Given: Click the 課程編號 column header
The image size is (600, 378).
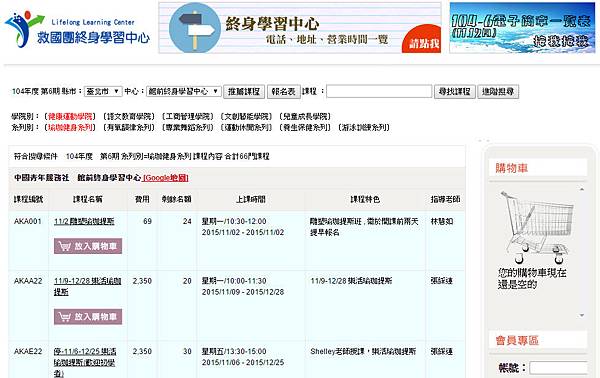Looking at the screenshot, I should tap(29, 199).
